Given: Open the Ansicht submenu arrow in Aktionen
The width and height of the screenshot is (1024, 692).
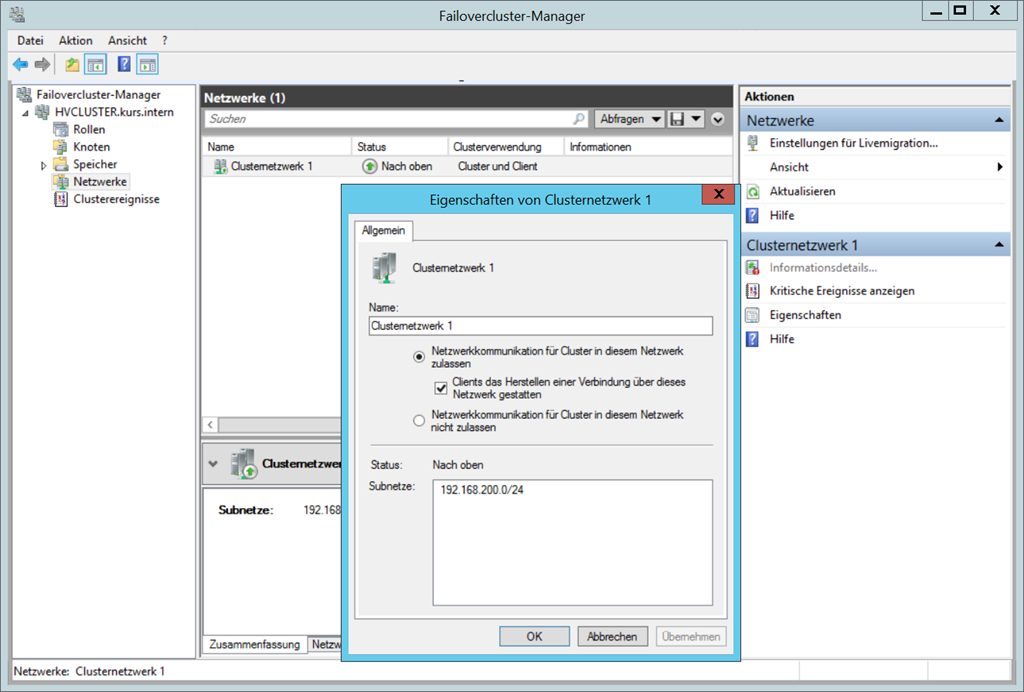Looking at the screenshot, I should [1000, 167].
